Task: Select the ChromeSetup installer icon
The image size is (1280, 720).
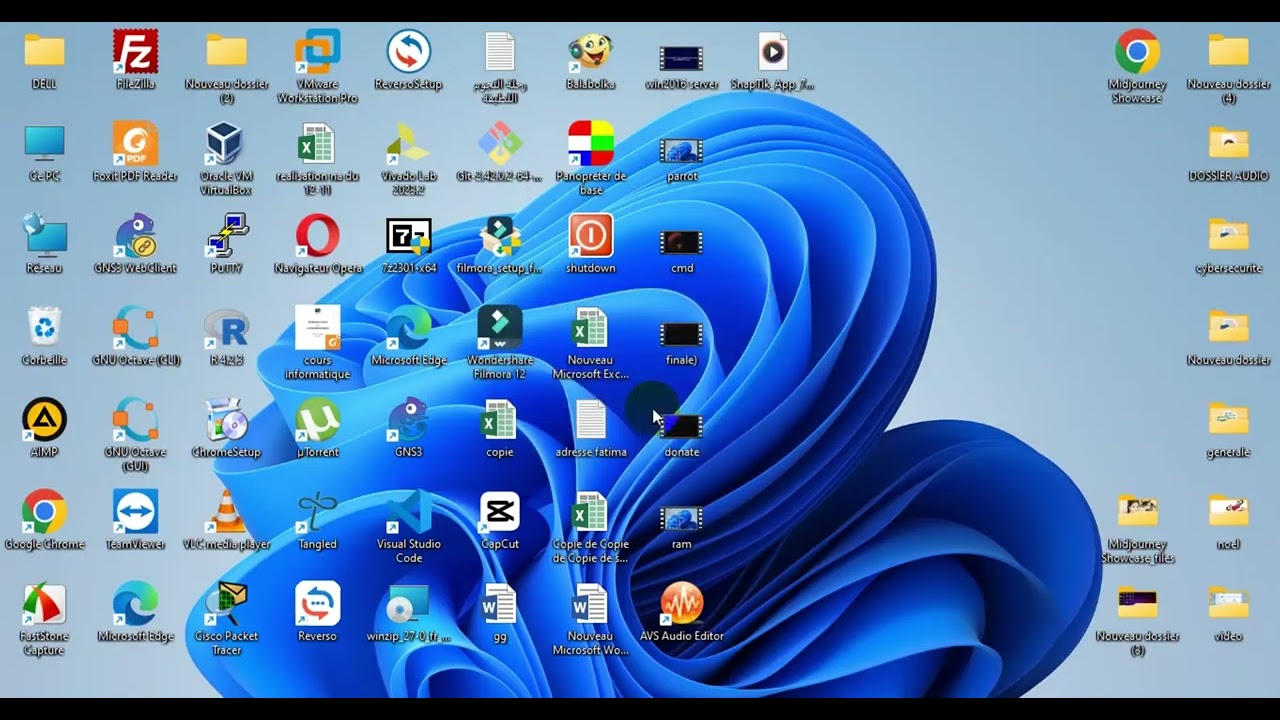Action: pyautogui.click(x=226, y=420)
